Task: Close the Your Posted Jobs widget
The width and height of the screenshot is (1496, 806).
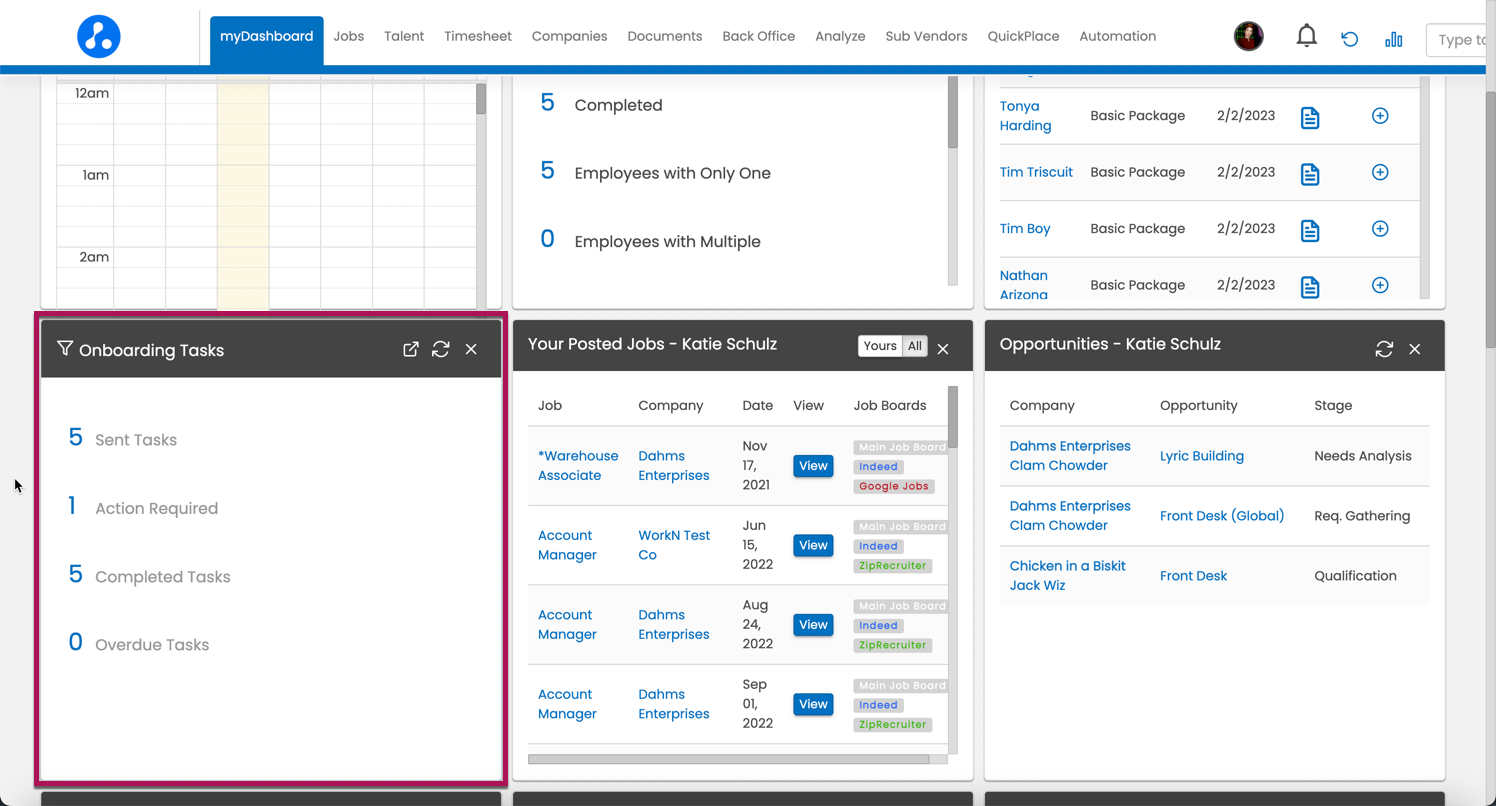Action: tap(943, 349)
